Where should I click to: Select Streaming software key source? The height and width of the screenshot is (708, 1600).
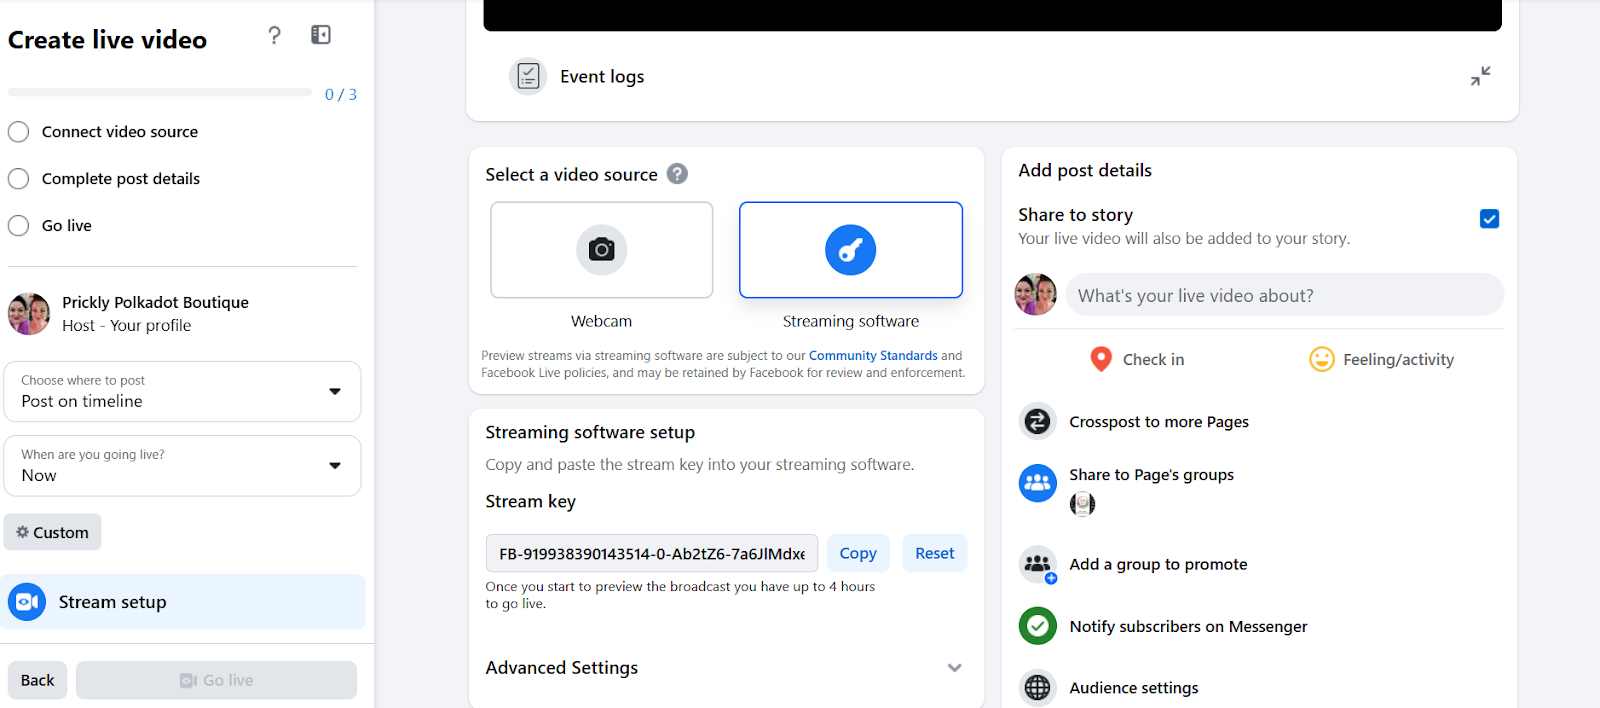point(850,250)
